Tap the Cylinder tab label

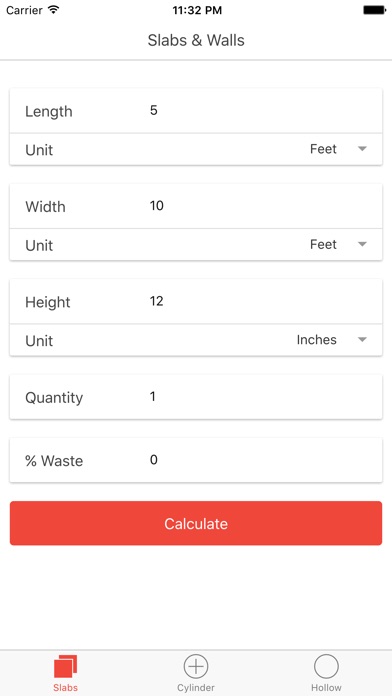tap(196, 688)
